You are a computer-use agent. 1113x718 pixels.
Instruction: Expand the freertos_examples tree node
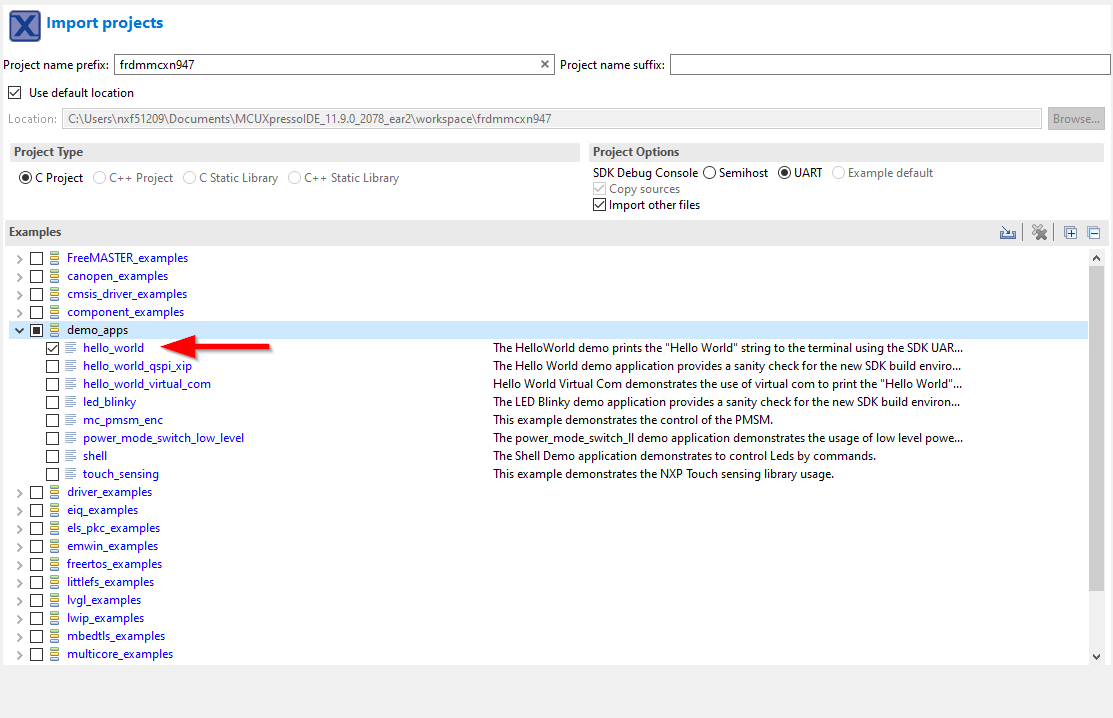point(19,564)
